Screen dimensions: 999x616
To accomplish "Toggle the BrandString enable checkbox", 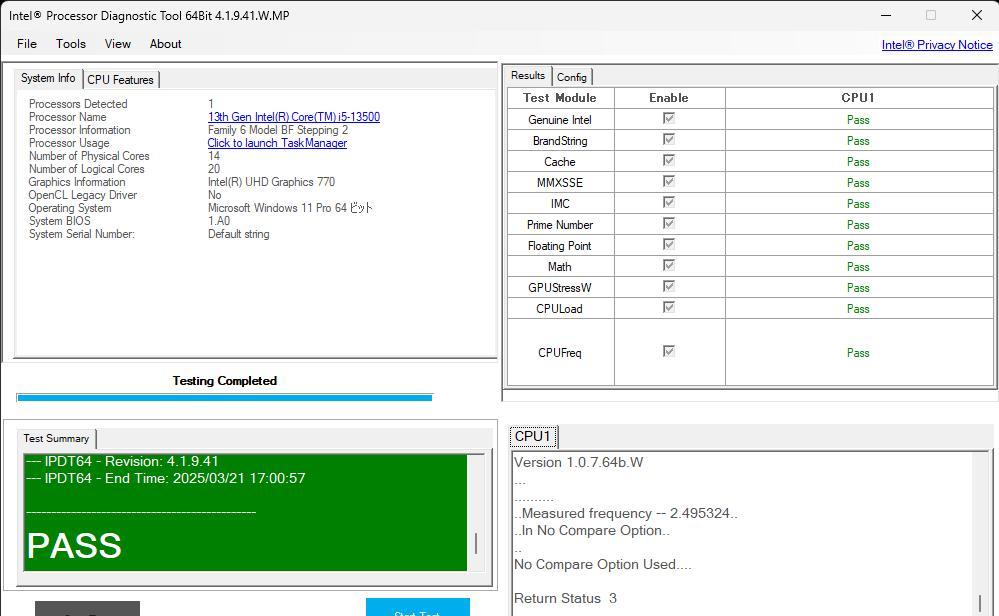I will [x=668, y=140].
